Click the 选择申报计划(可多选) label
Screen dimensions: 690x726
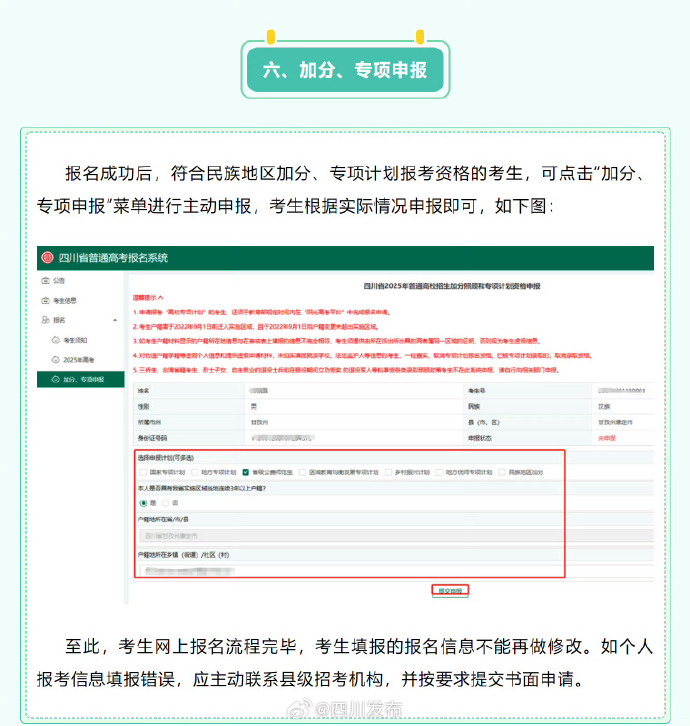pyautogui.click(x=165, y=458)
